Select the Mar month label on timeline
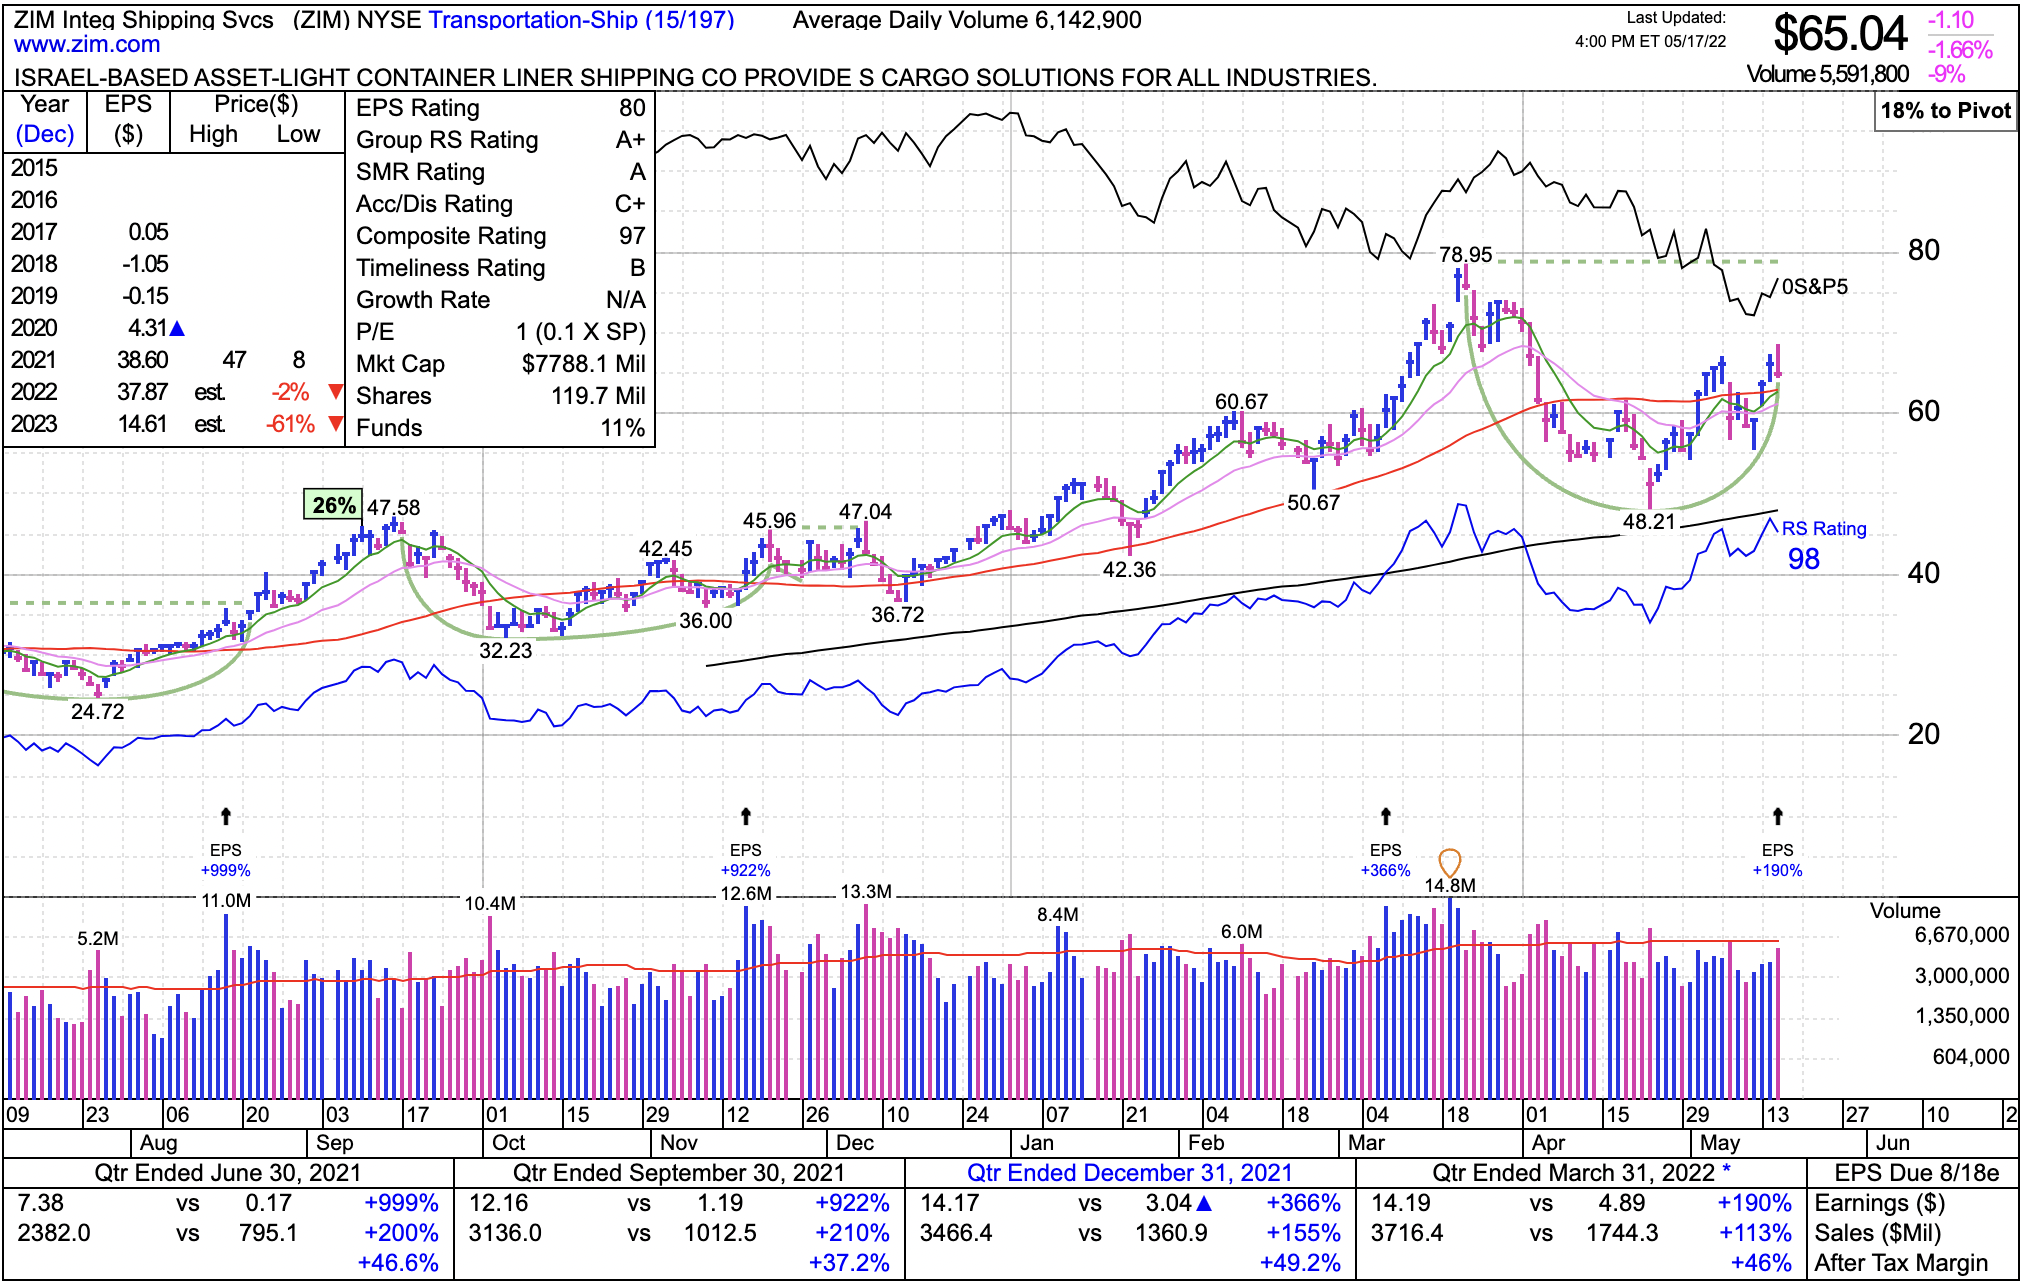 point(1366,1143)
